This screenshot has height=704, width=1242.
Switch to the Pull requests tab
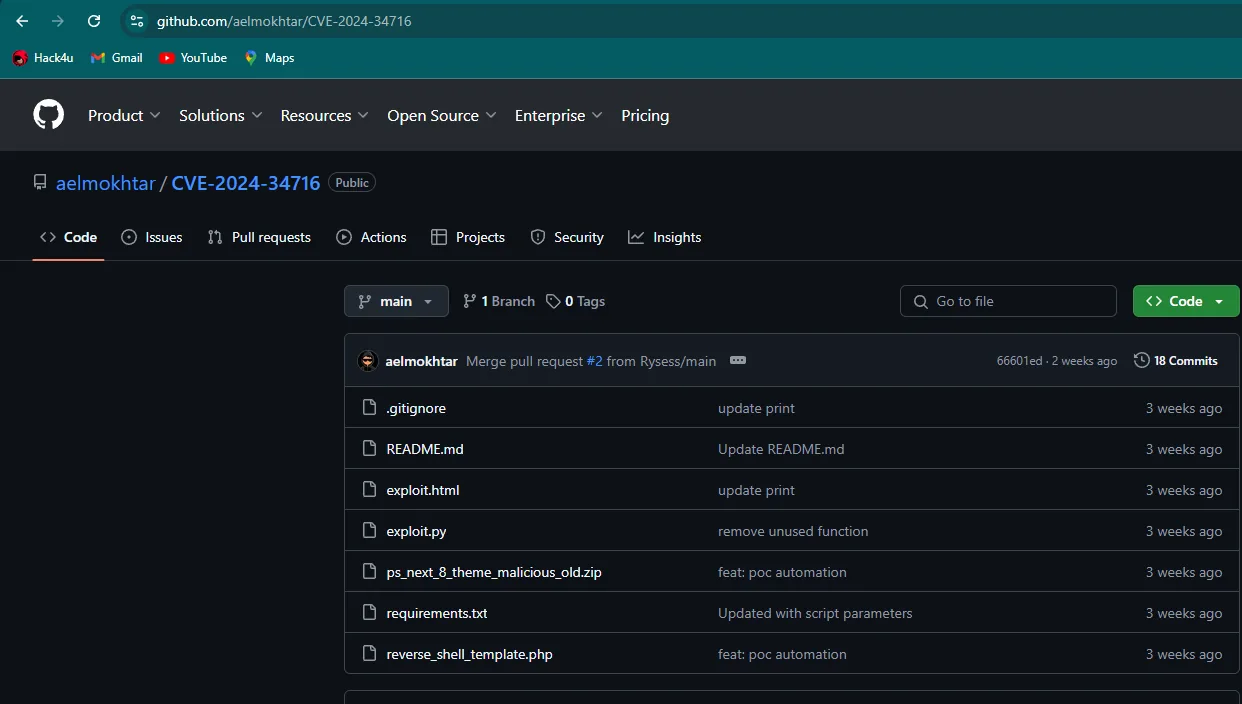[x=259, y=237]
